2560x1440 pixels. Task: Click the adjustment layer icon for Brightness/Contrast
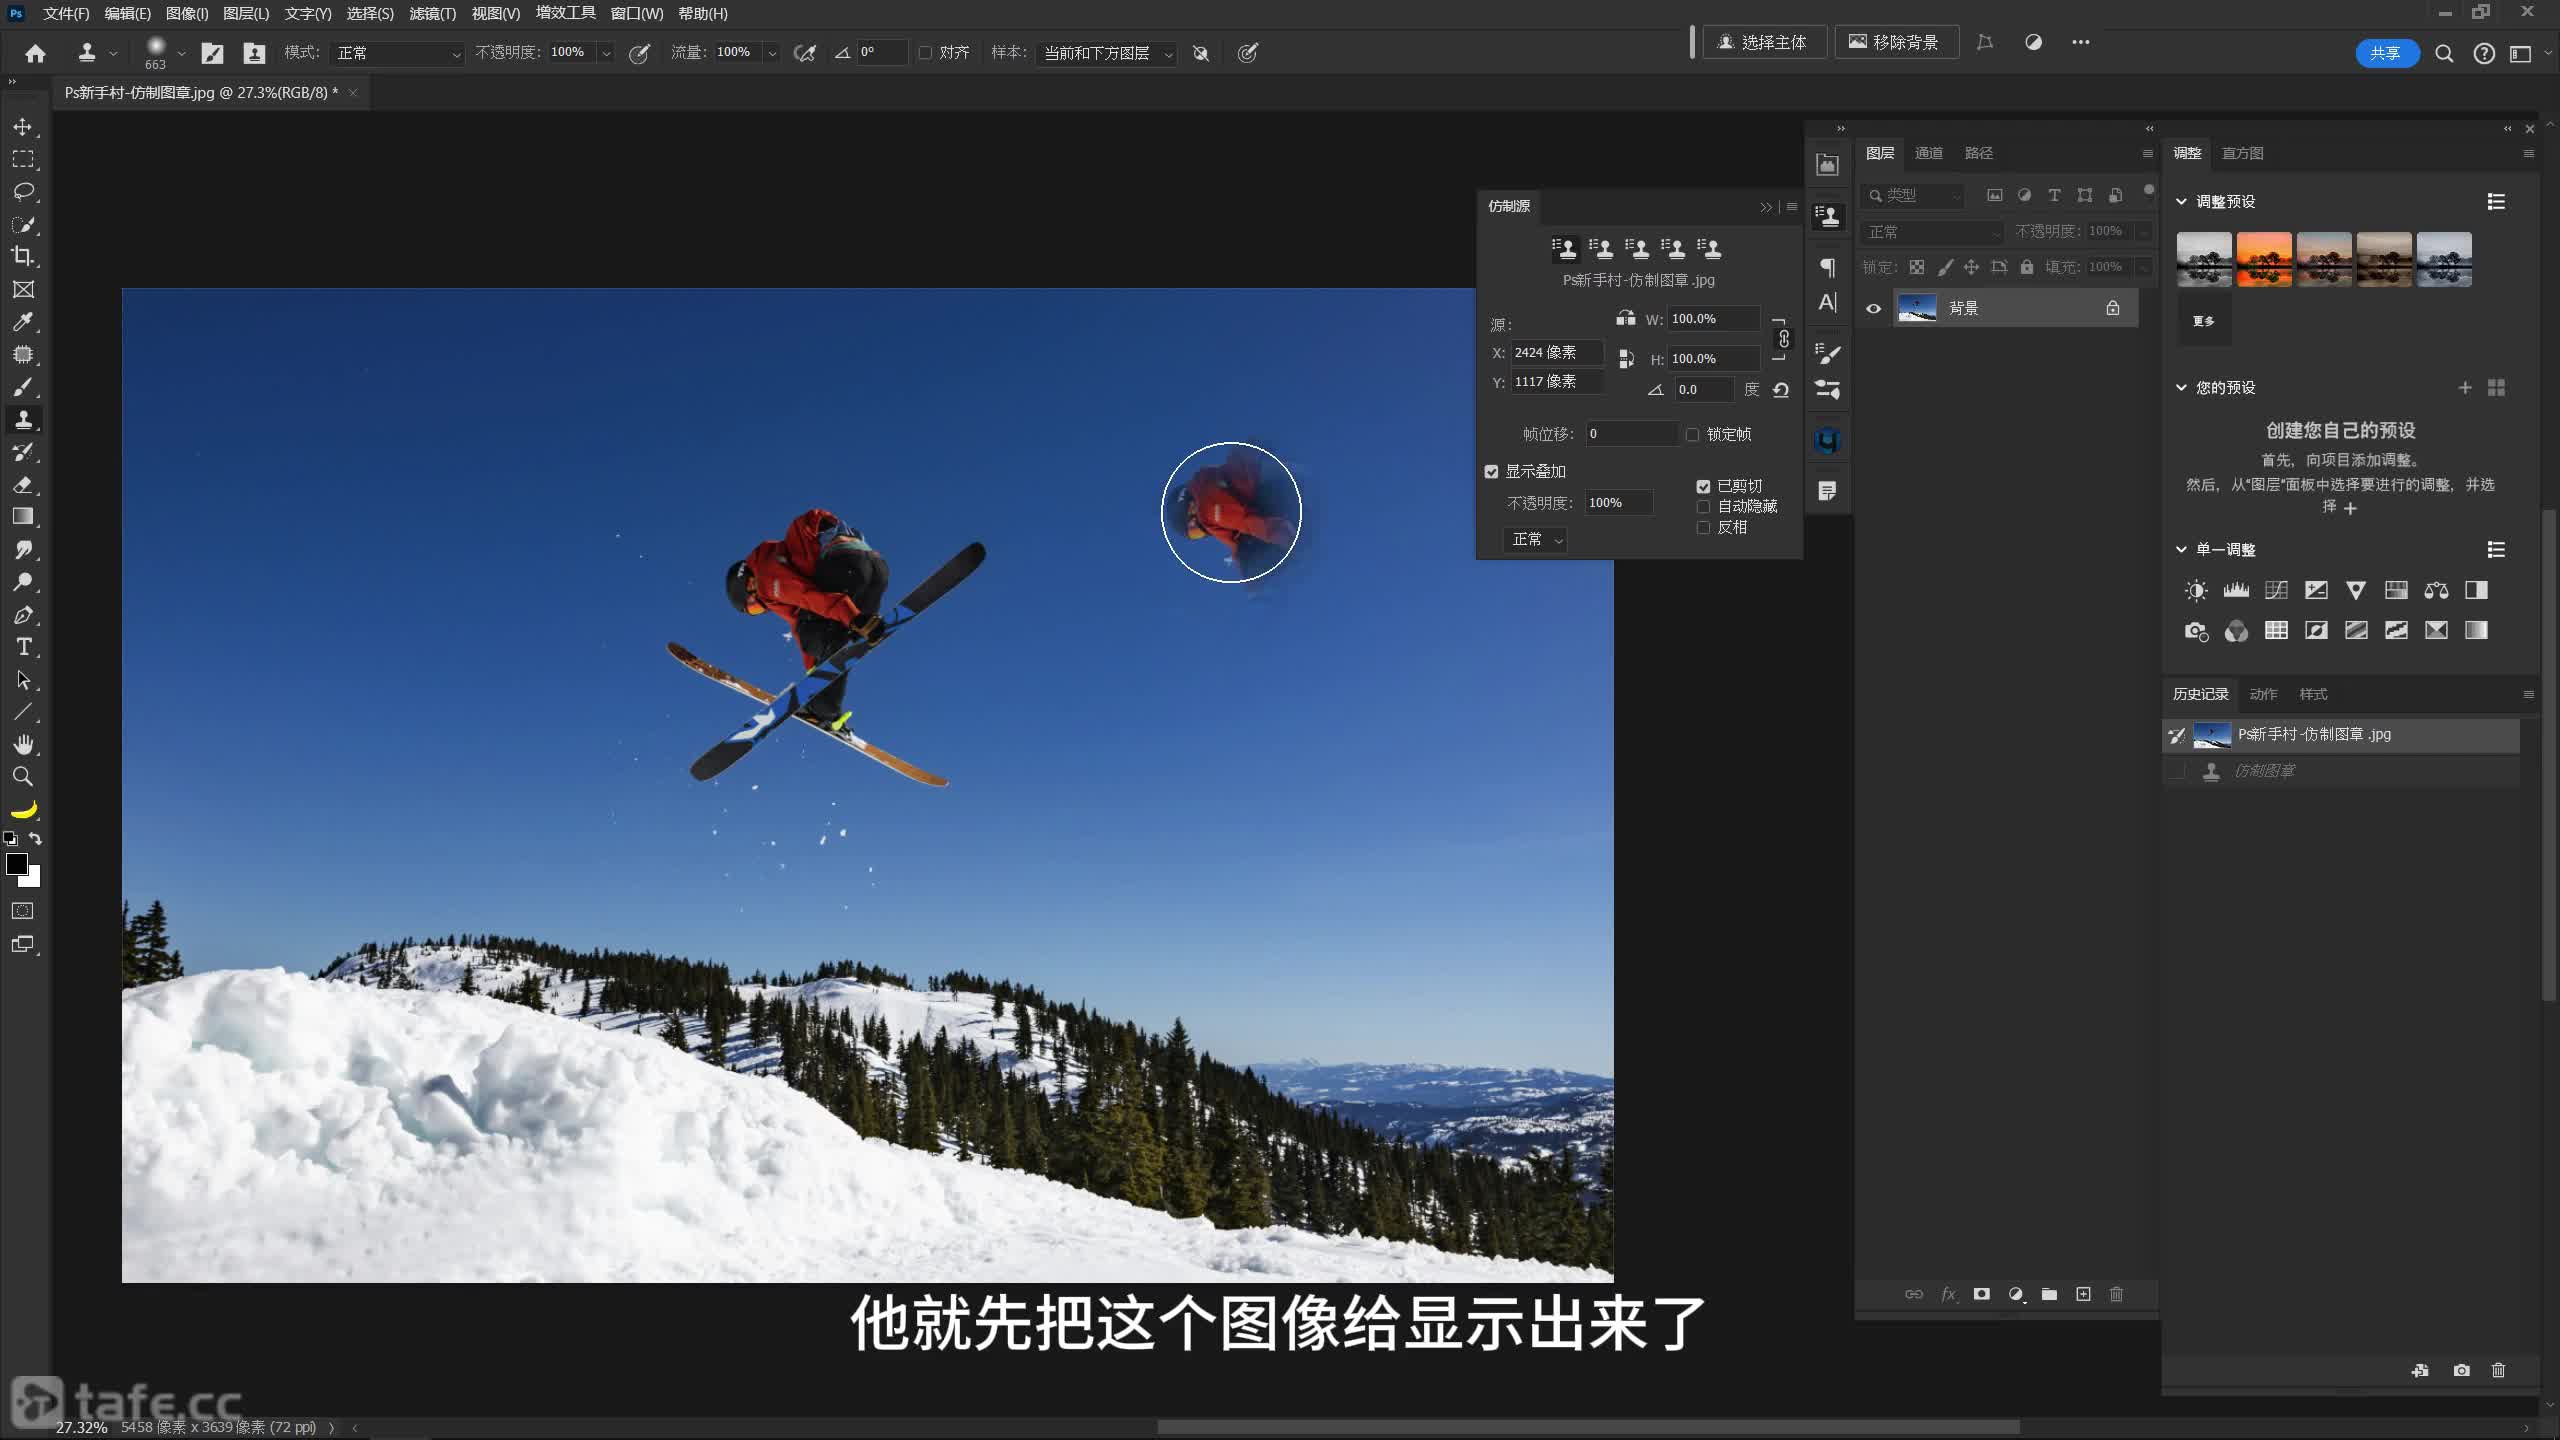(2196, 590)
